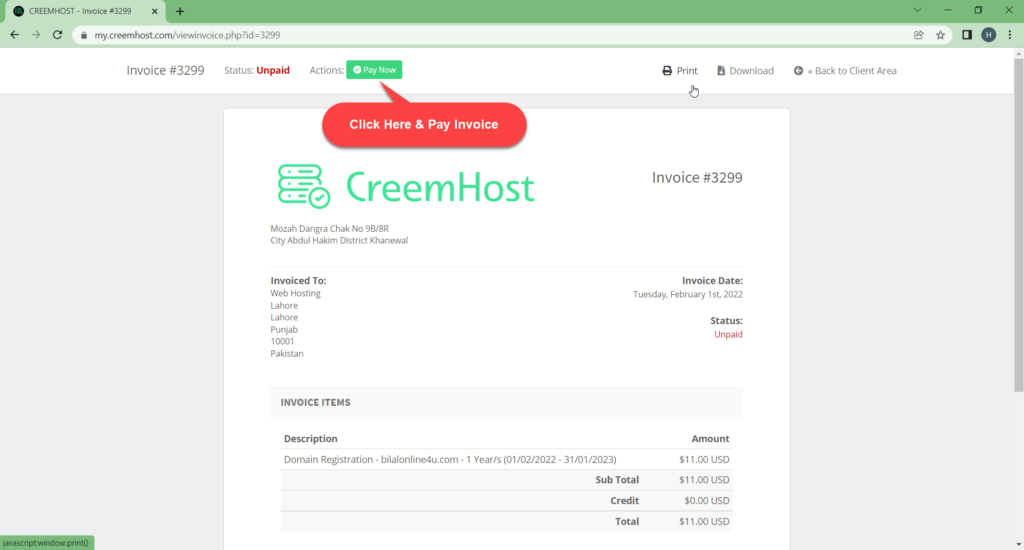Click the Domain Registration item description
The height and width of the screenshot is (550, 1024).
tap(450, 460)
